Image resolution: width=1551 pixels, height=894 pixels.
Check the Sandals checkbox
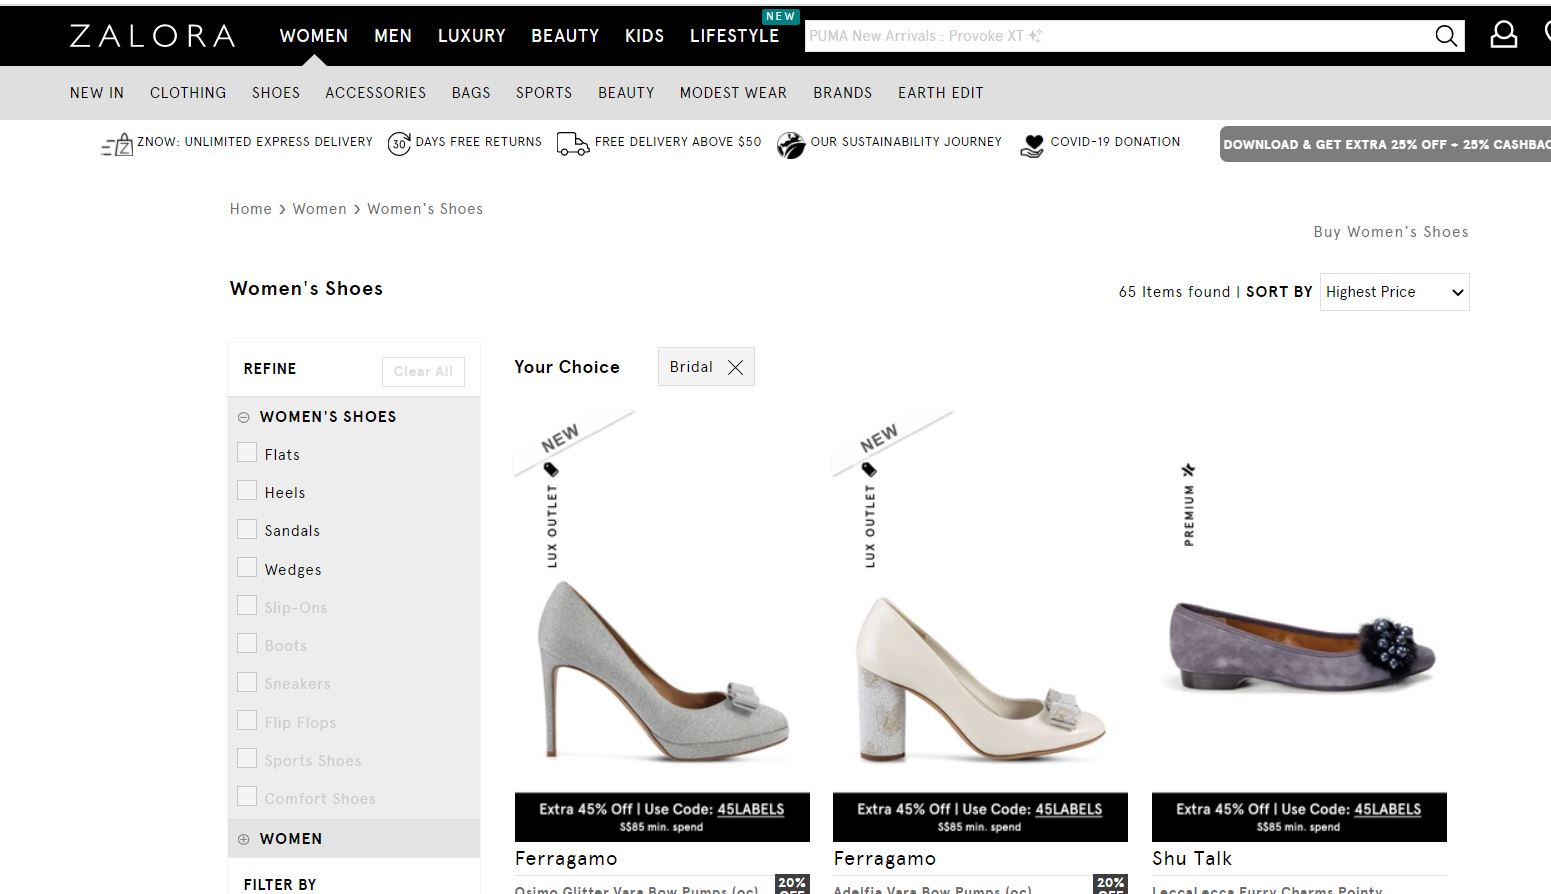point(247,529)
